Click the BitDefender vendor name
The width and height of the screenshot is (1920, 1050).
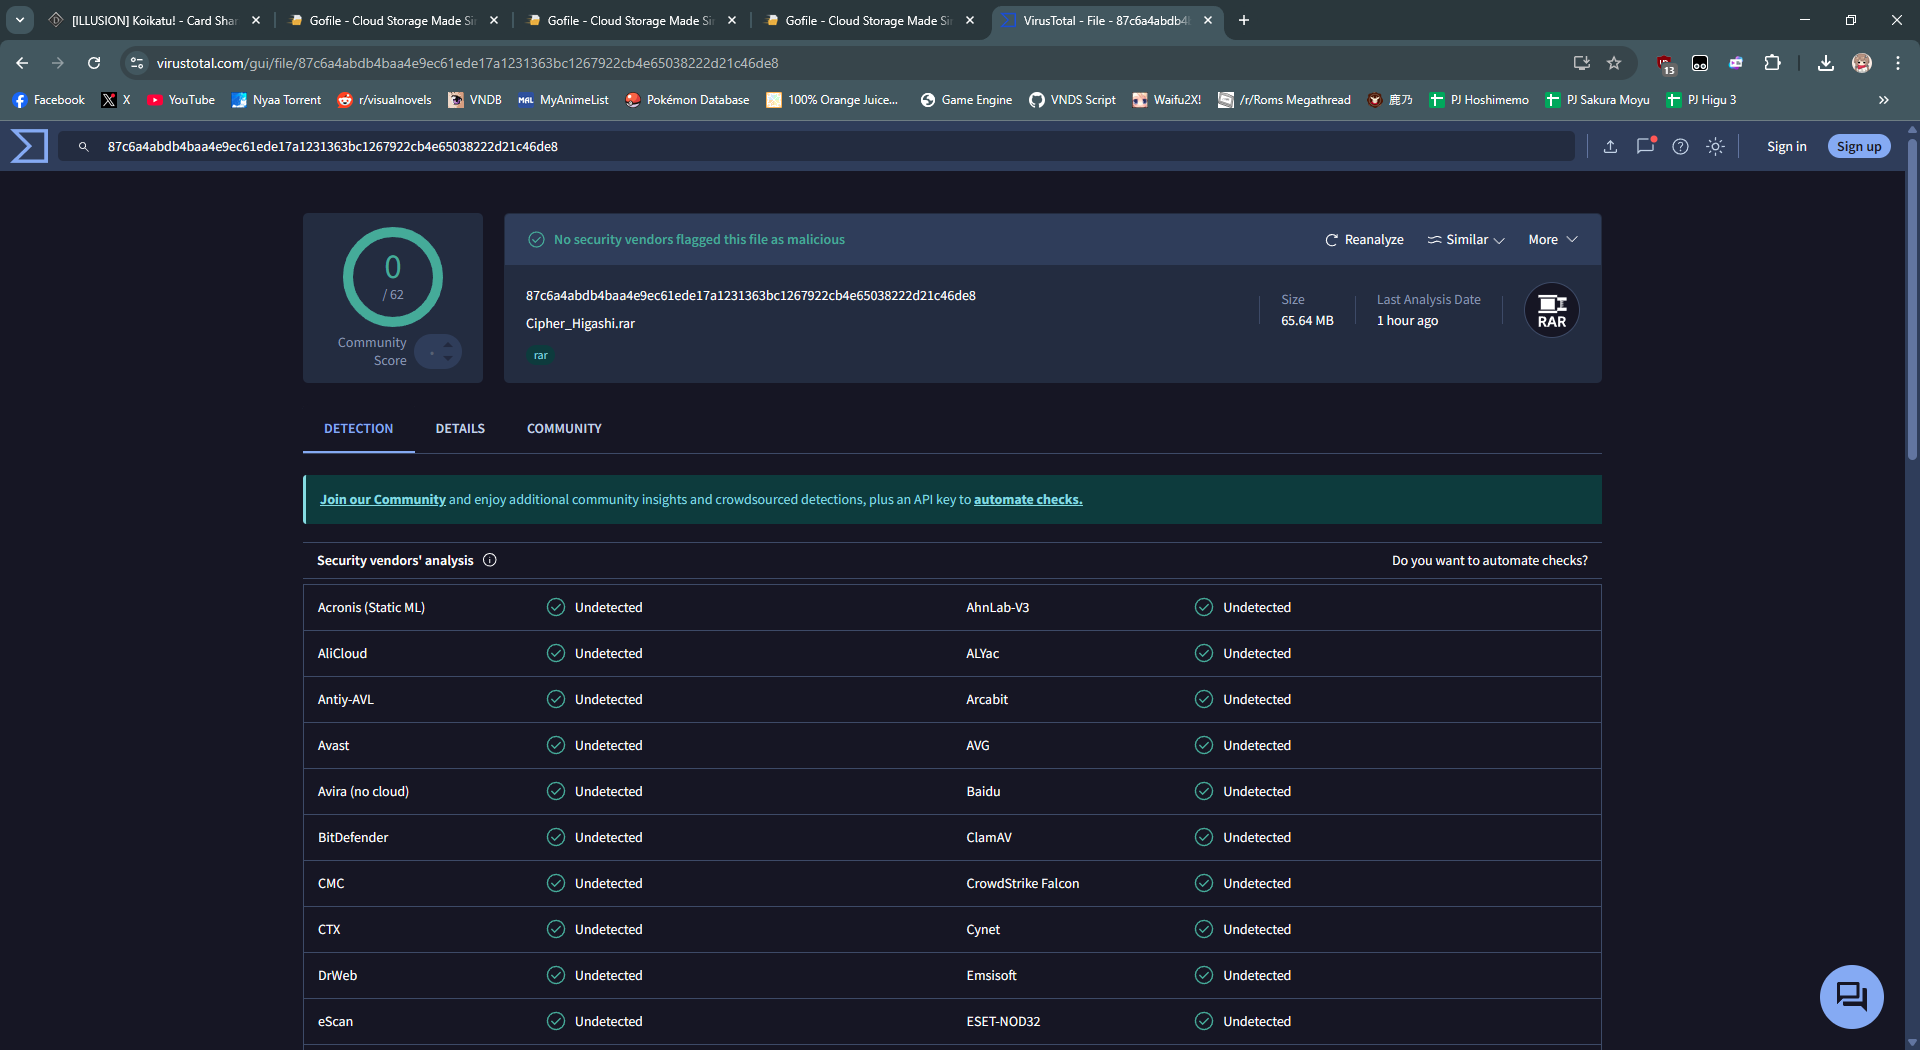click(x=353, y=837)
